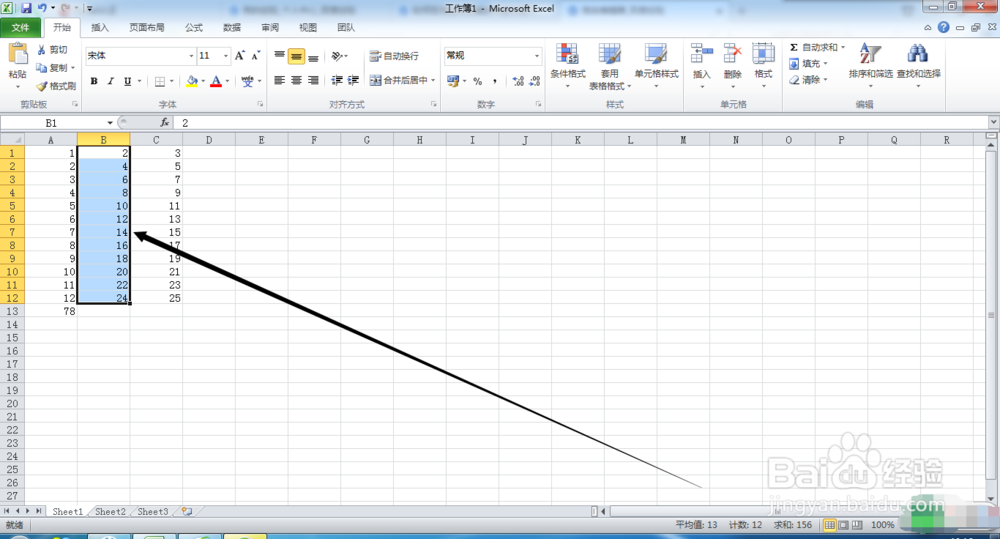Click the percent style button

(x=478, y=81)
